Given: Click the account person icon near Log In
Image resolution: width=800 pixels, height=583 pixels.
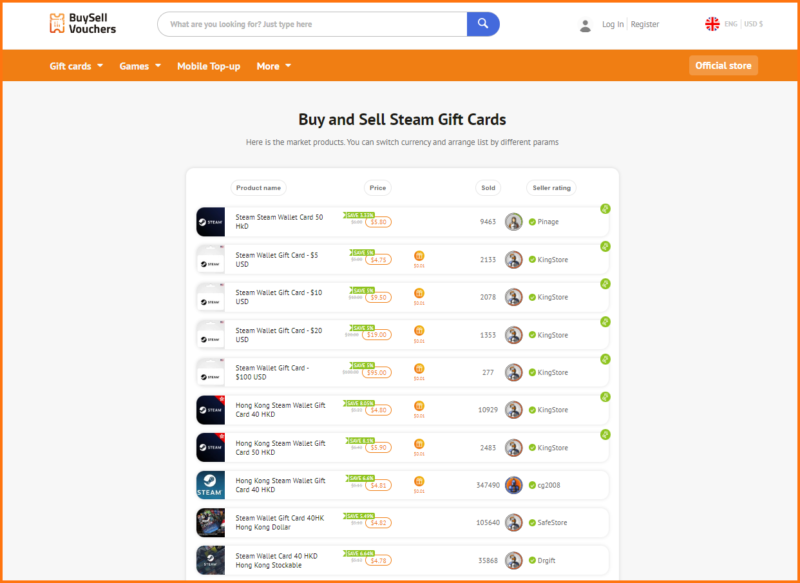Looking at the screenshot, I should (584, 24).
